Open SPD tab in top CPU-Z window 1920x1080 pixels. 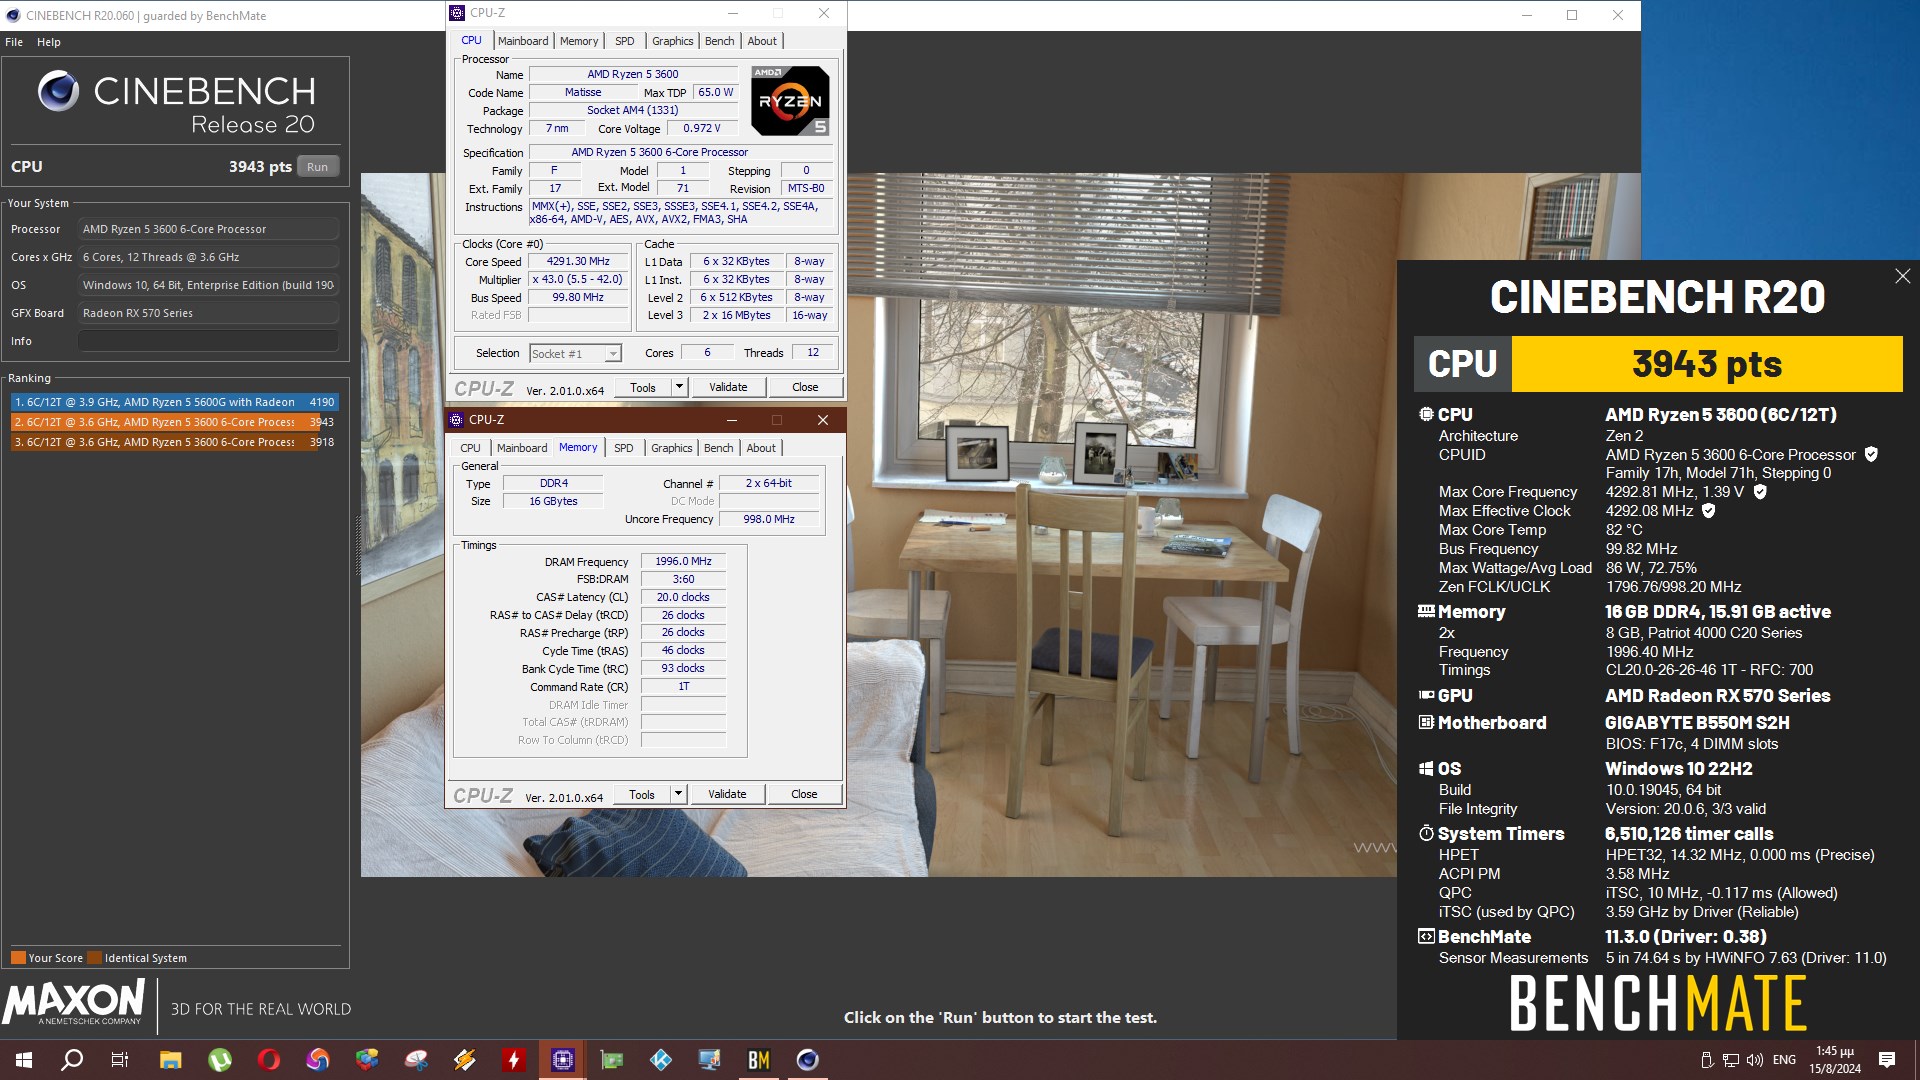[x=625, y=41]
